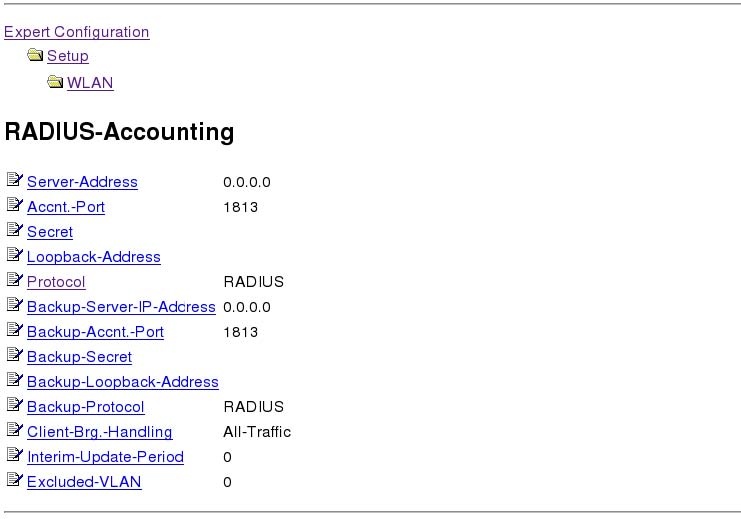Open the Interim-Update-Period link

coord(105,457)
